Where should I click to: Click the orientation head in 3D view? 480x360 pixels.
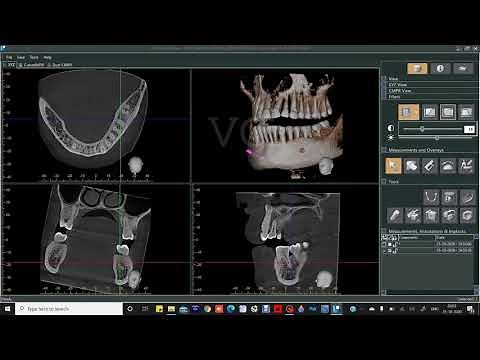coord(326,166)
